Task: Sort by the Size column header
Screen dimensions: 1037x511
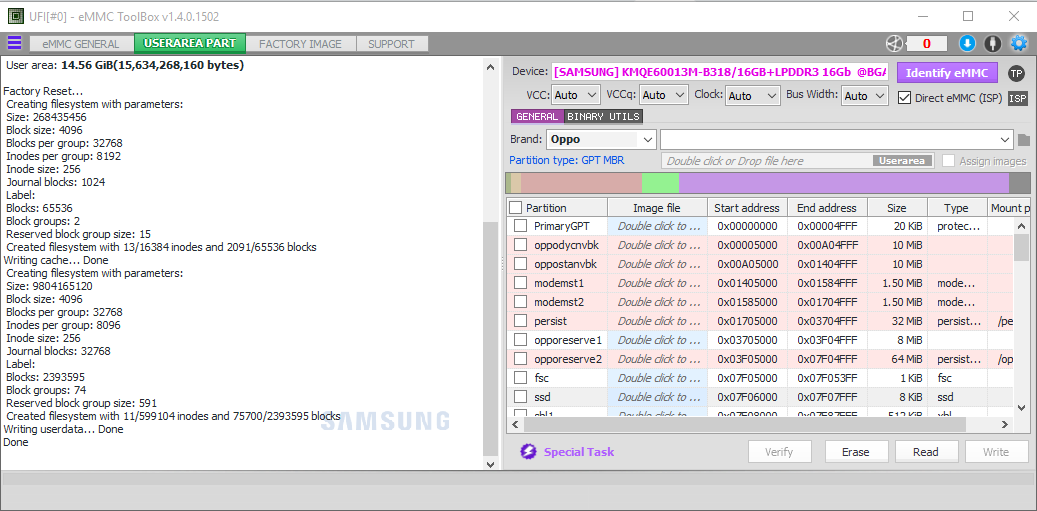Action: (x=897, y=208)
